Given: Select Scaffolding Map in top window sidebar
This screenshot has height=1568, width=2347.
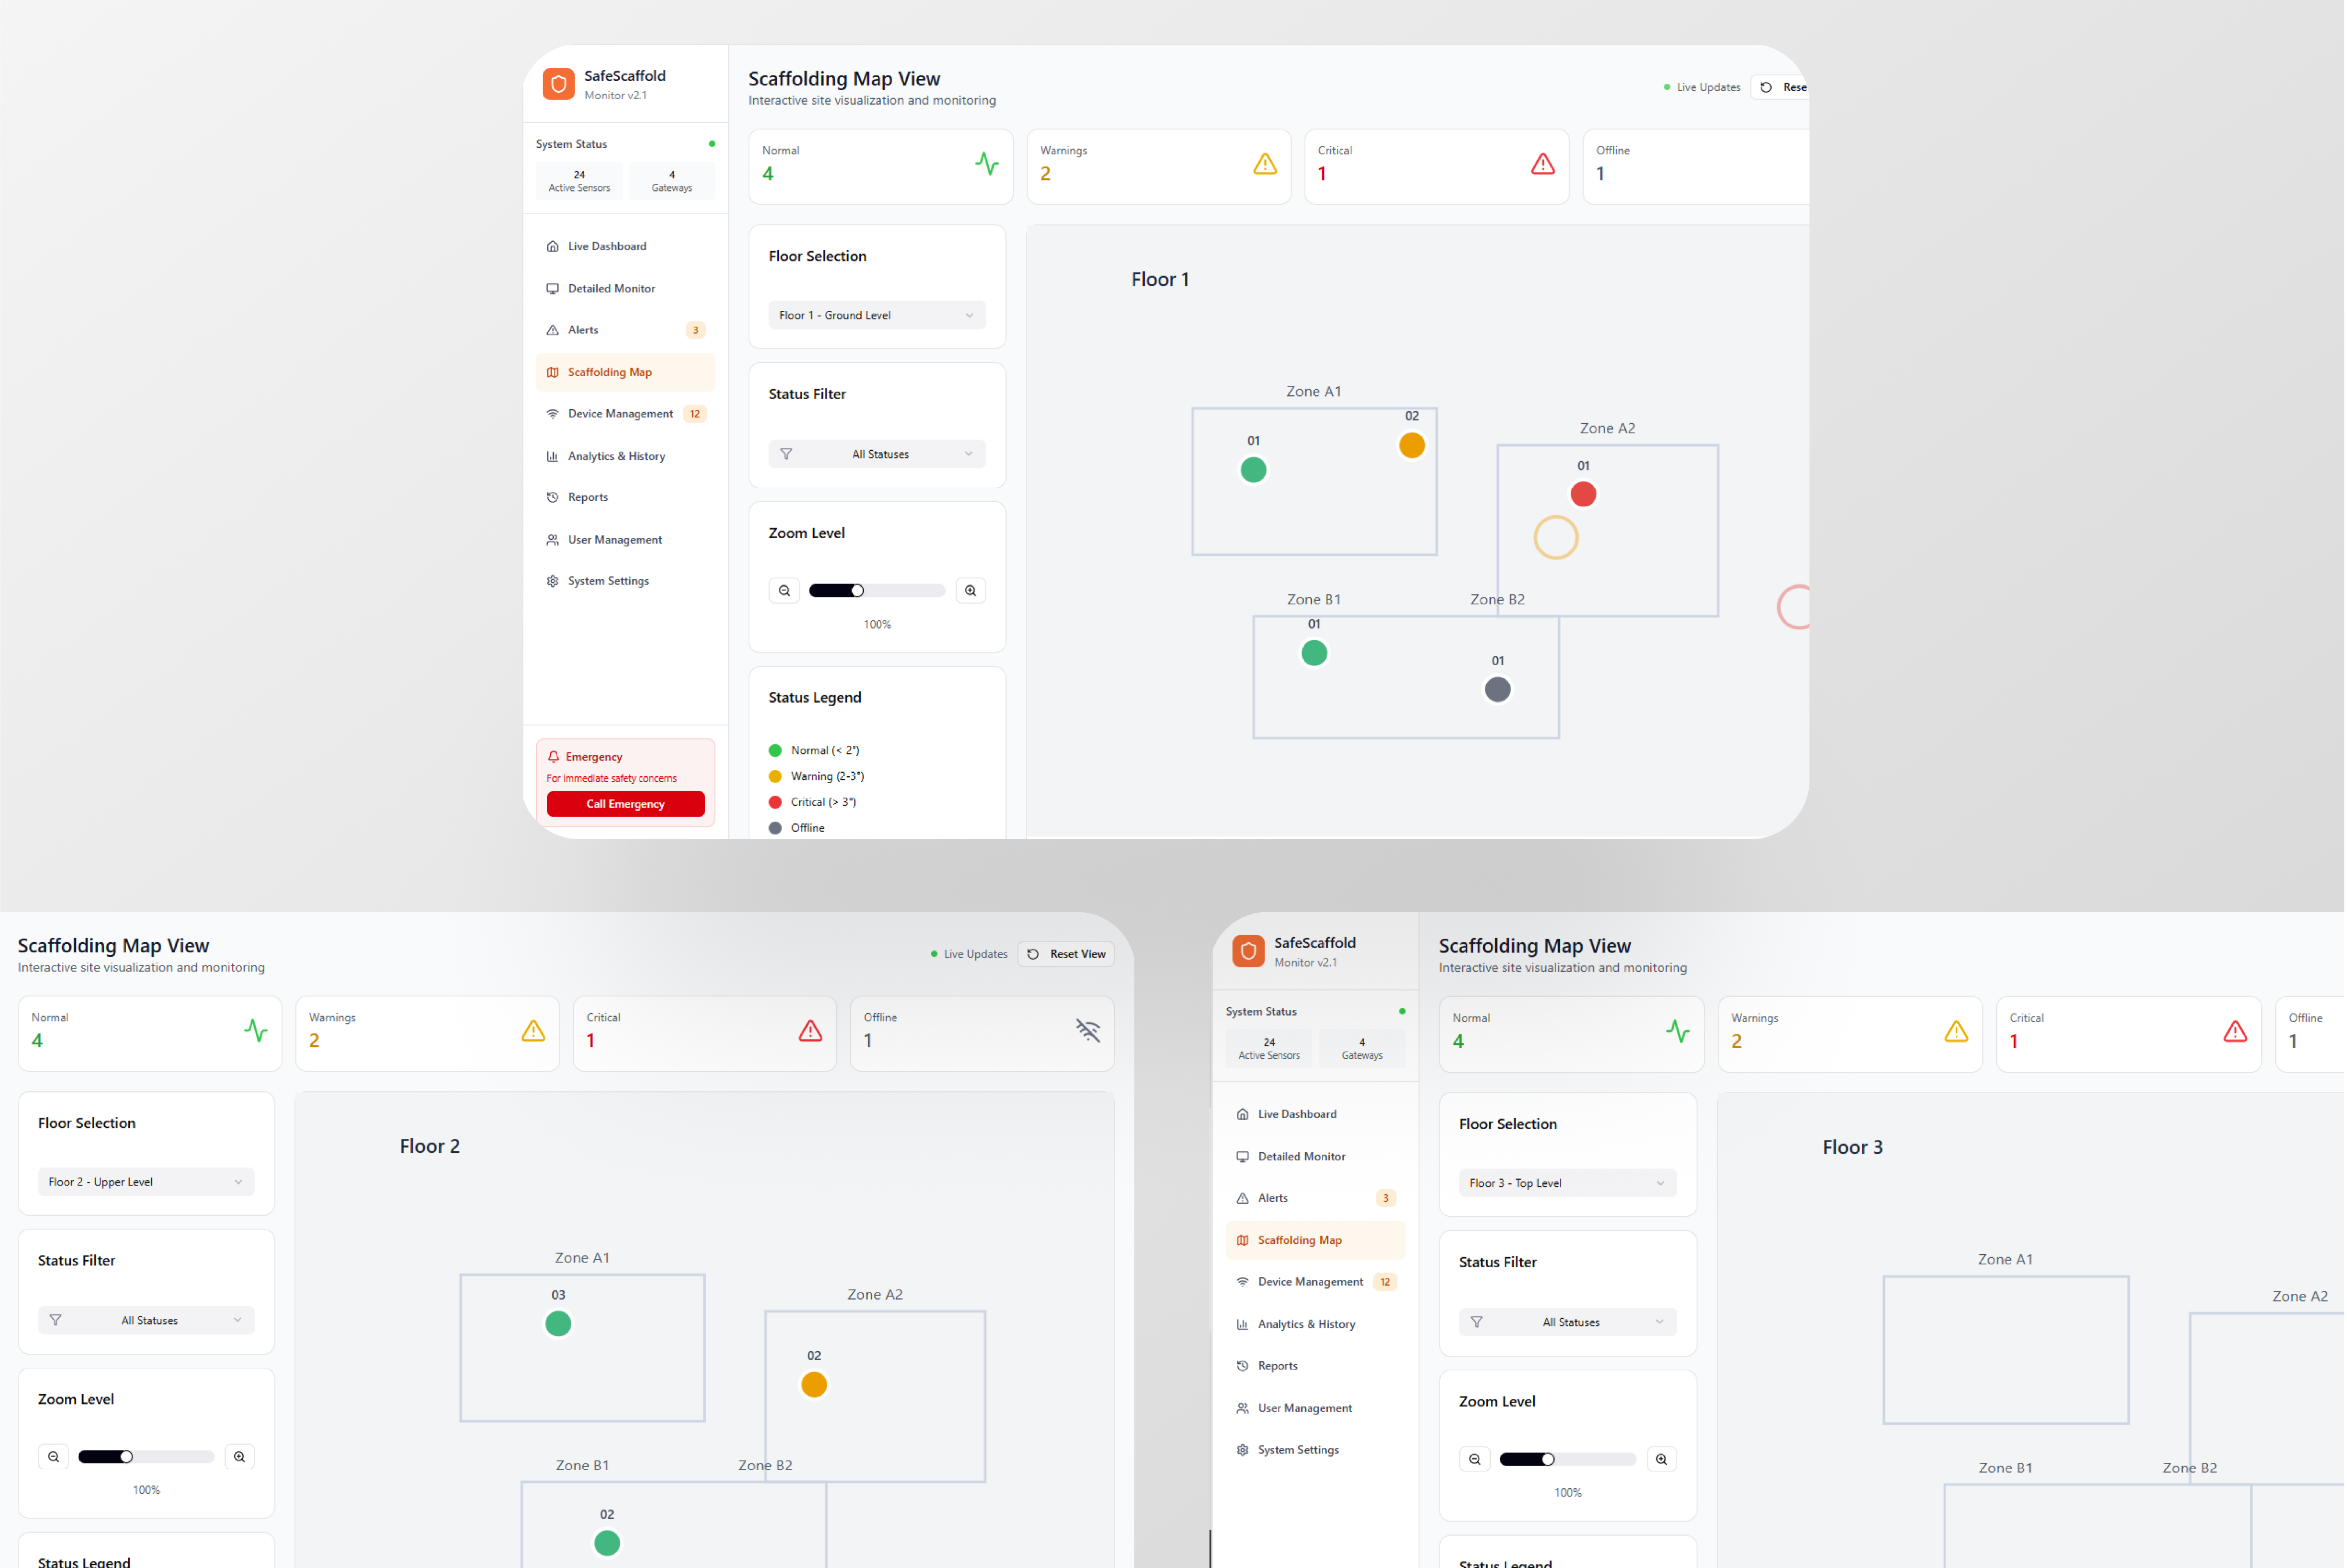Looking at the screenshot, I should pyautogui.click(x=626, y=372).
